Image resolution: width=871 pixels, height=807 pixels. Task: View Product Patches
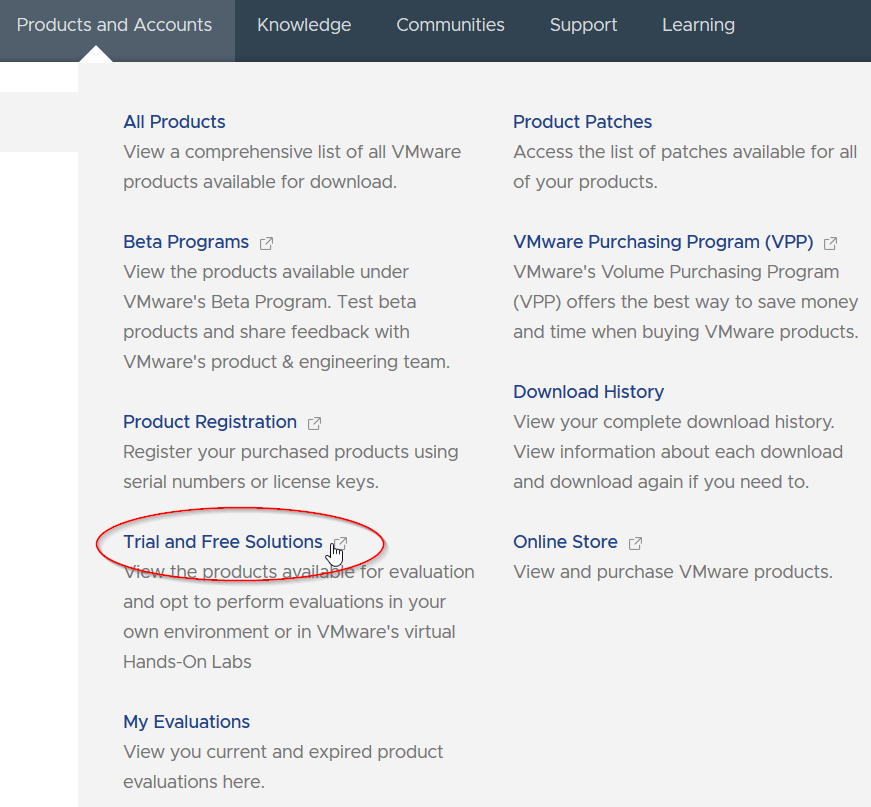pos(582,121)
